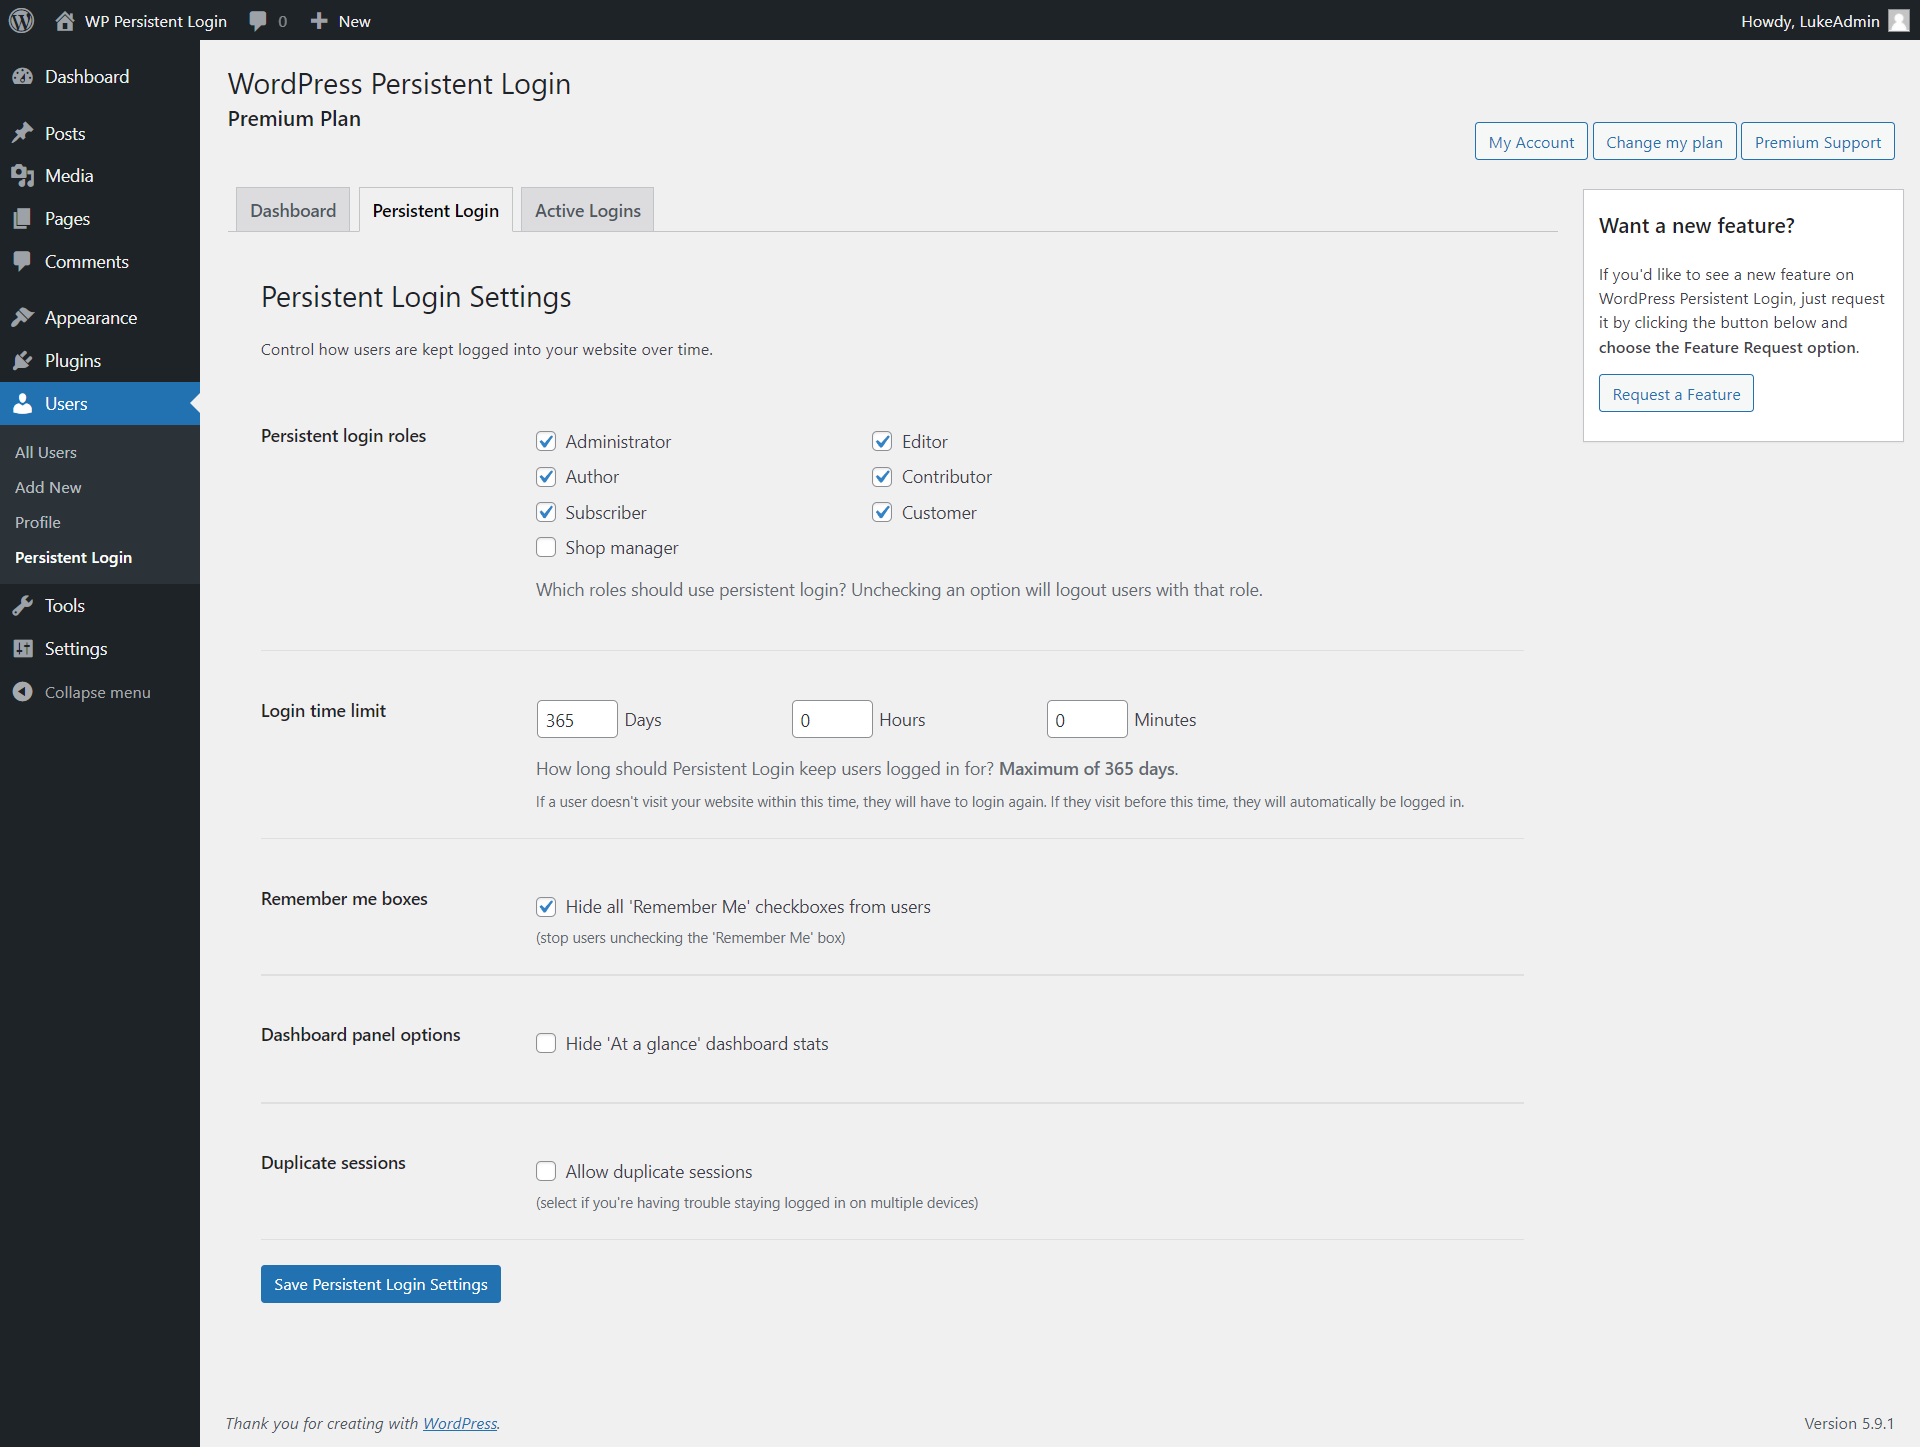Open Persistent Login submenu item

[x=73, y=557]
